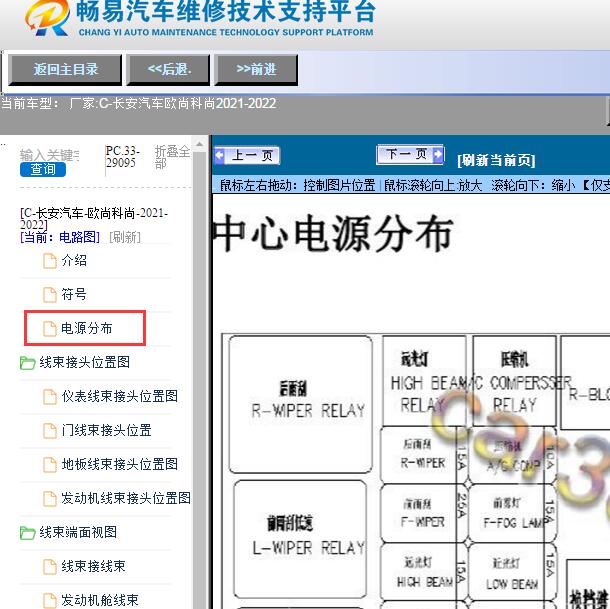Click the page icon beside 介绍
The image size is (610, 609).
click(x=49, y=261)
